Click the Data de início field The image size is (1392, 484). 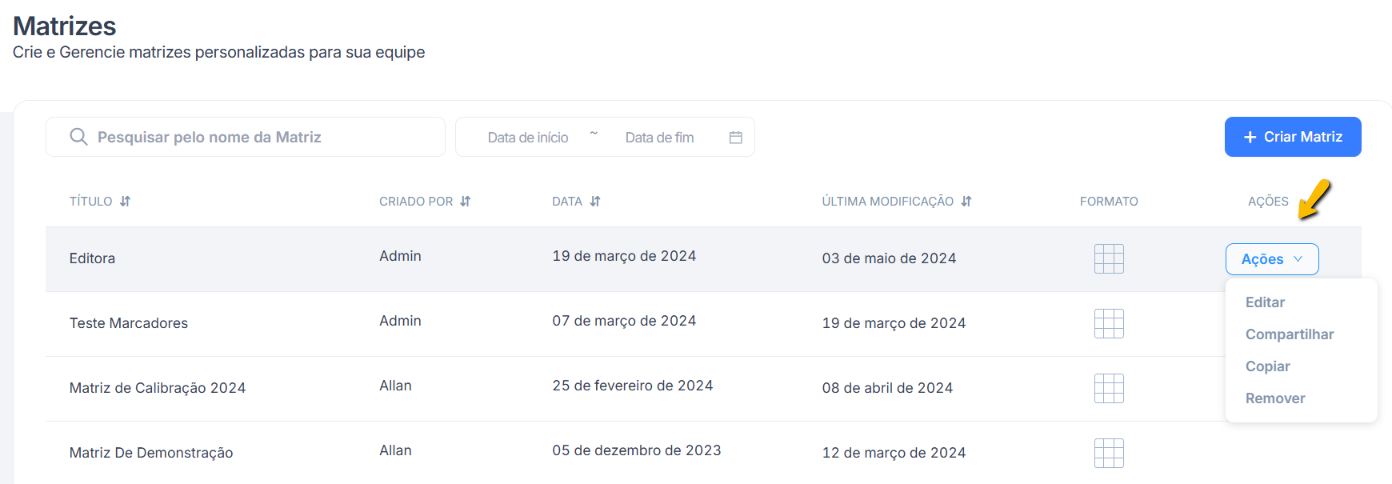(528, 138)
